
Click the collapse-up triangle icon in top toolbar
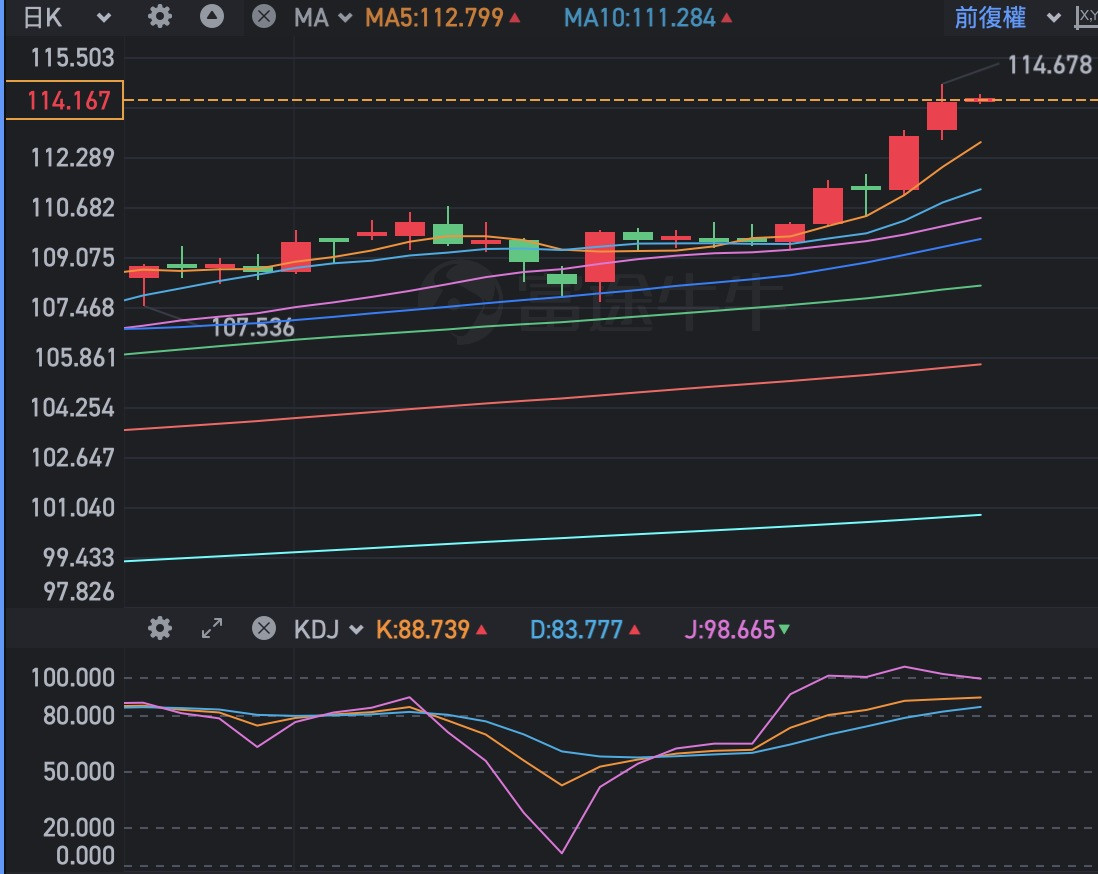coord(211,17)
